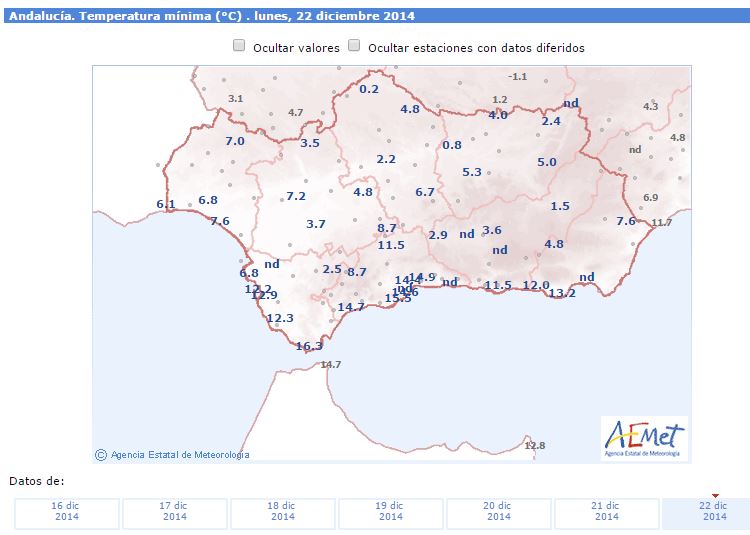Image resolution: width=750 pixels, height=535 pixels.
Task: View the 21 dic 2014 temperatures
Action: (x=607, y=513)
